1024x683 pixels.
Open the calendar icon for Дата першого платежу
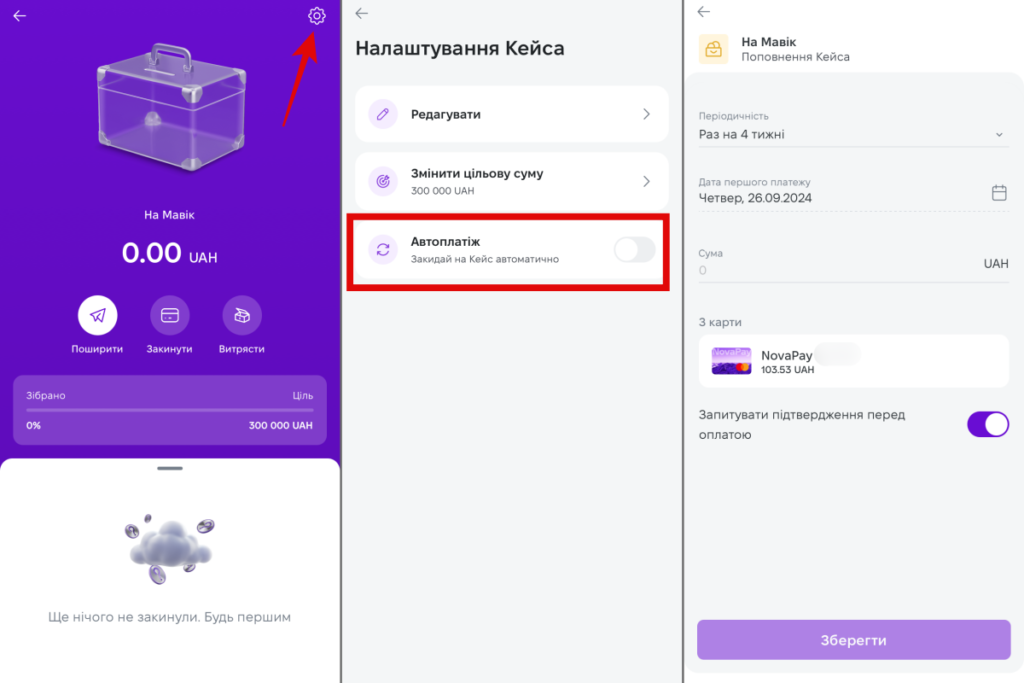998,194
